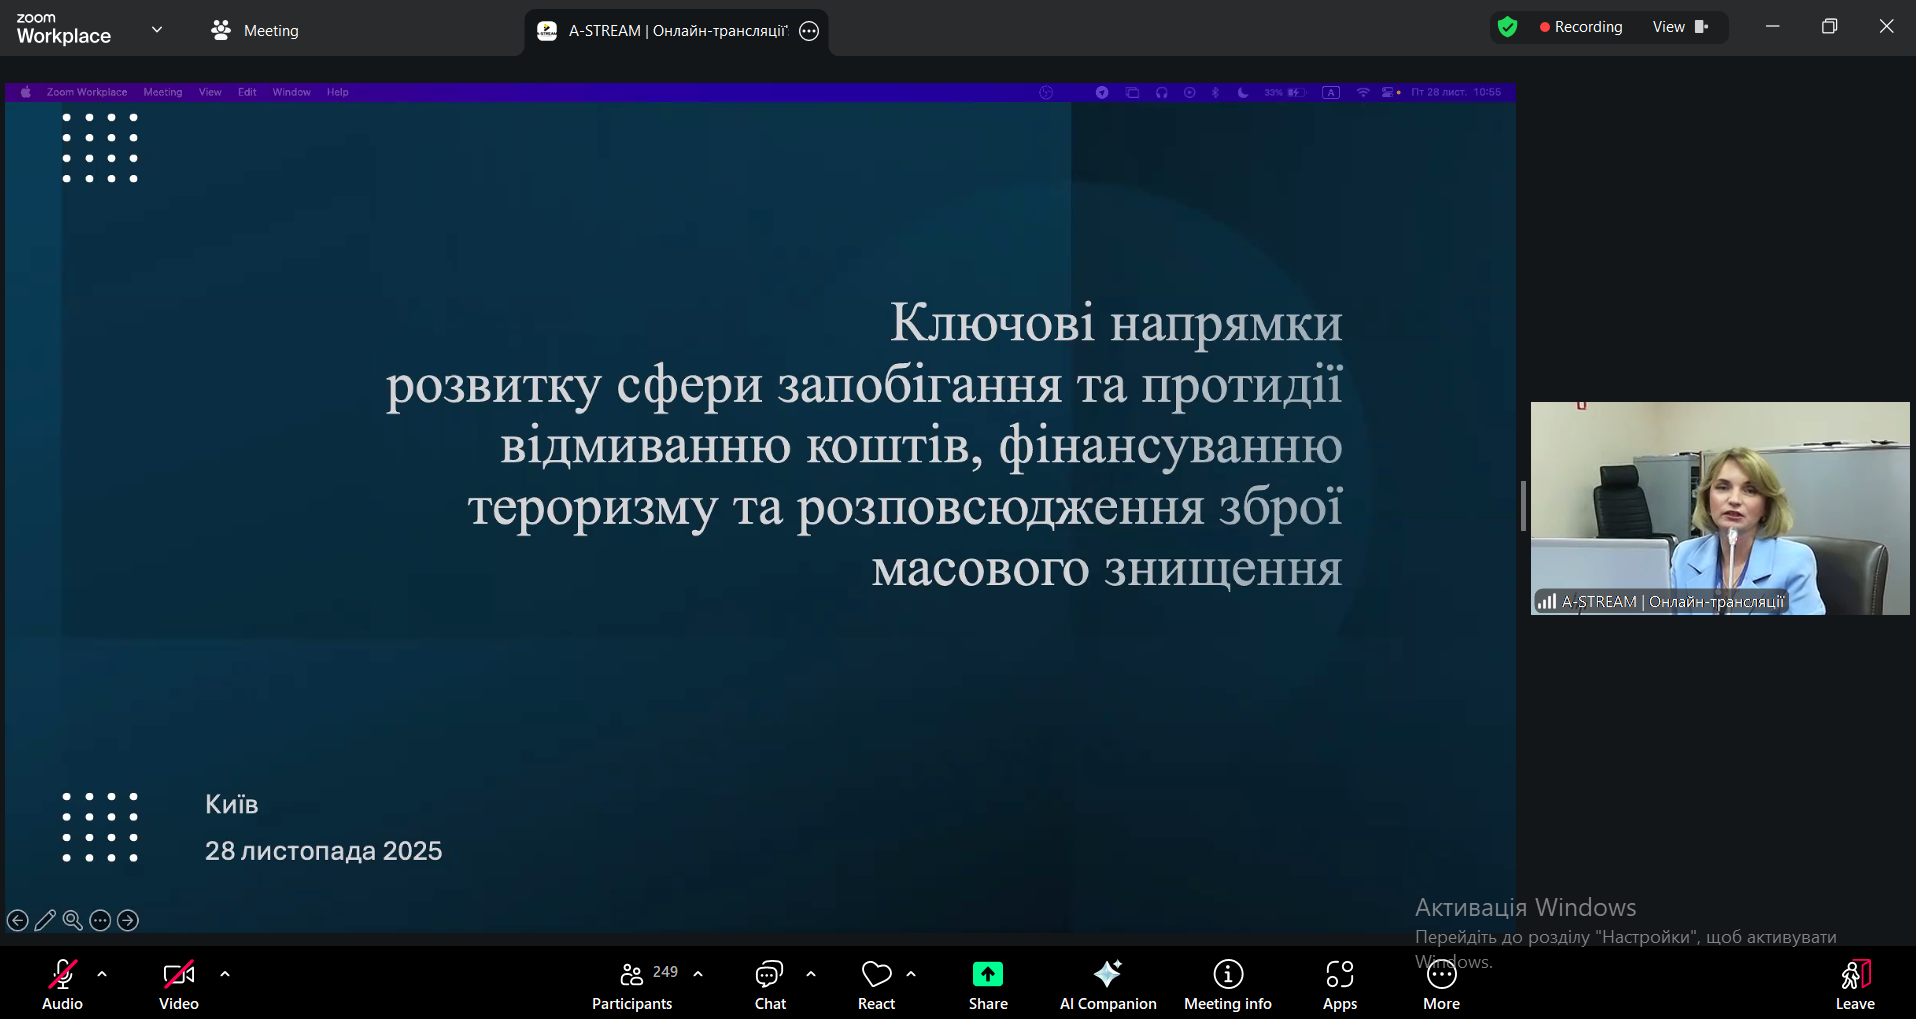Show Meeting info
Screen dimensions: 1916x1020
1227,985
